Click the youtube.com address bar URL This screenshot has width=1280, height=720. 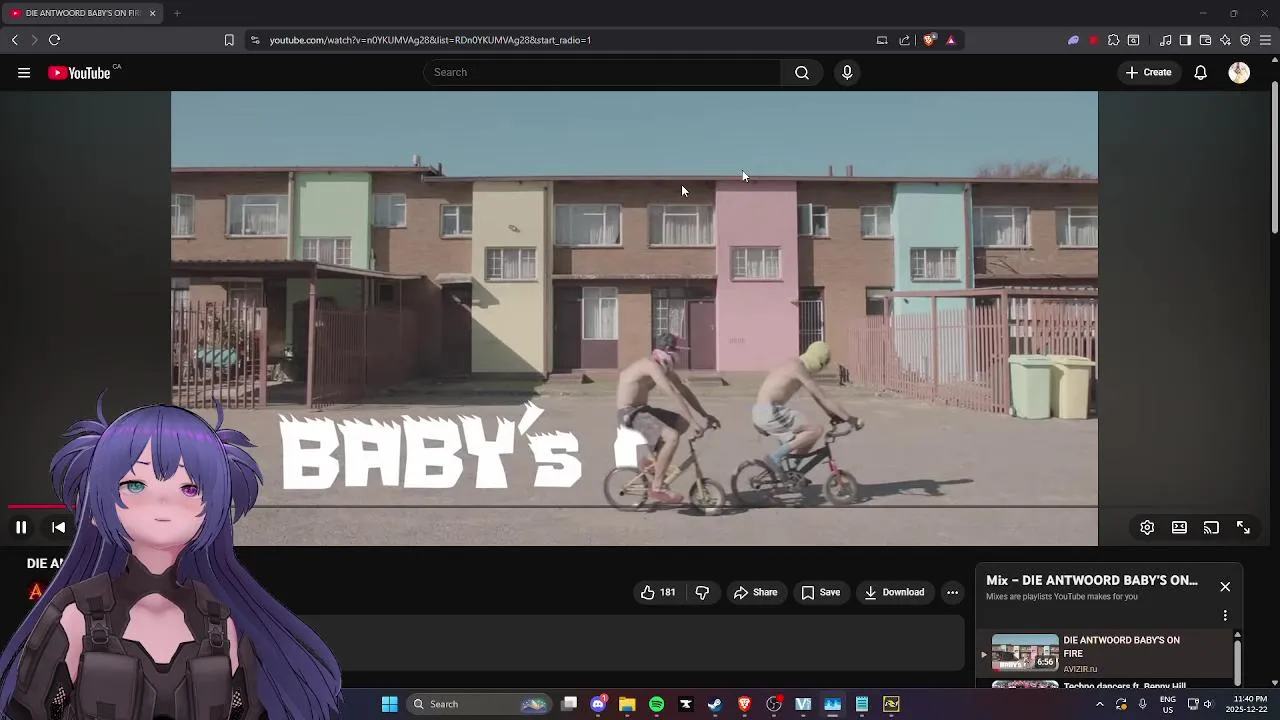tap(430, 40)
